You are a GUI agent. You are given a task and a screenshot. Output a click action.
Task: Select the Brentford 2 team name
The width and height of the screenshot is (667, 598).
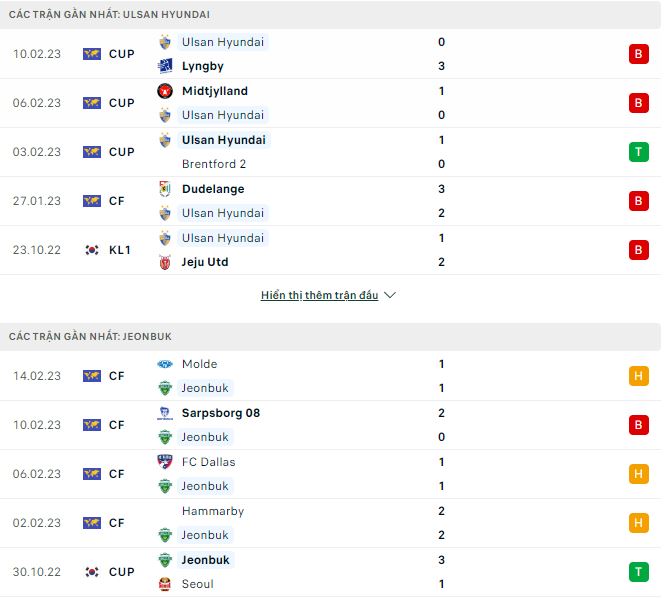point(214,164)
